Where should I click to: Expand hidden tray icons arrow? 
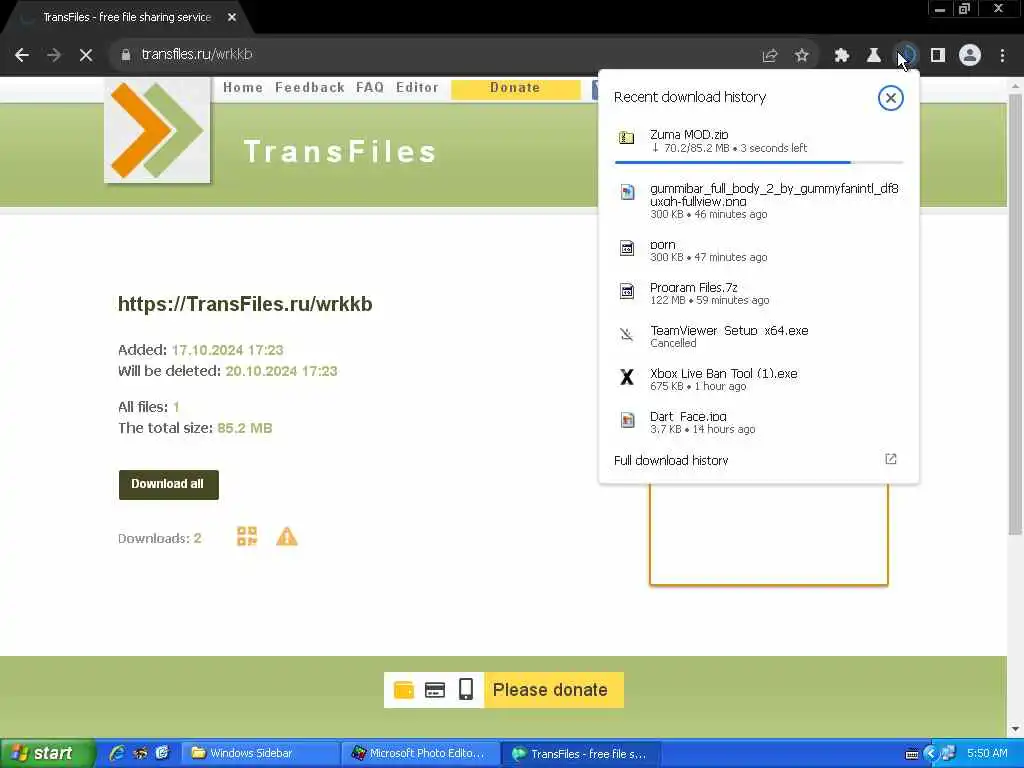(x=931, y=754)
